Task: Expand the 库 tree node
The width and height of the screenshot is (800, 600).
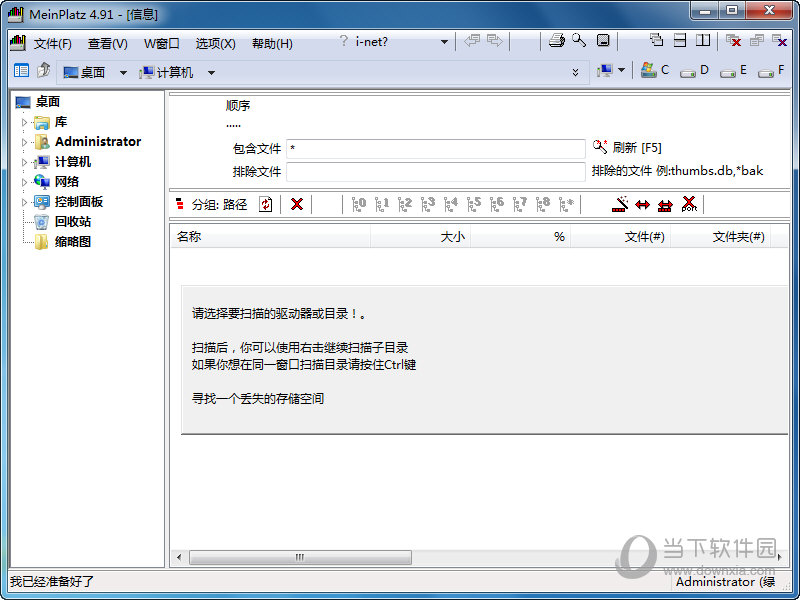Action: point(24,122)
